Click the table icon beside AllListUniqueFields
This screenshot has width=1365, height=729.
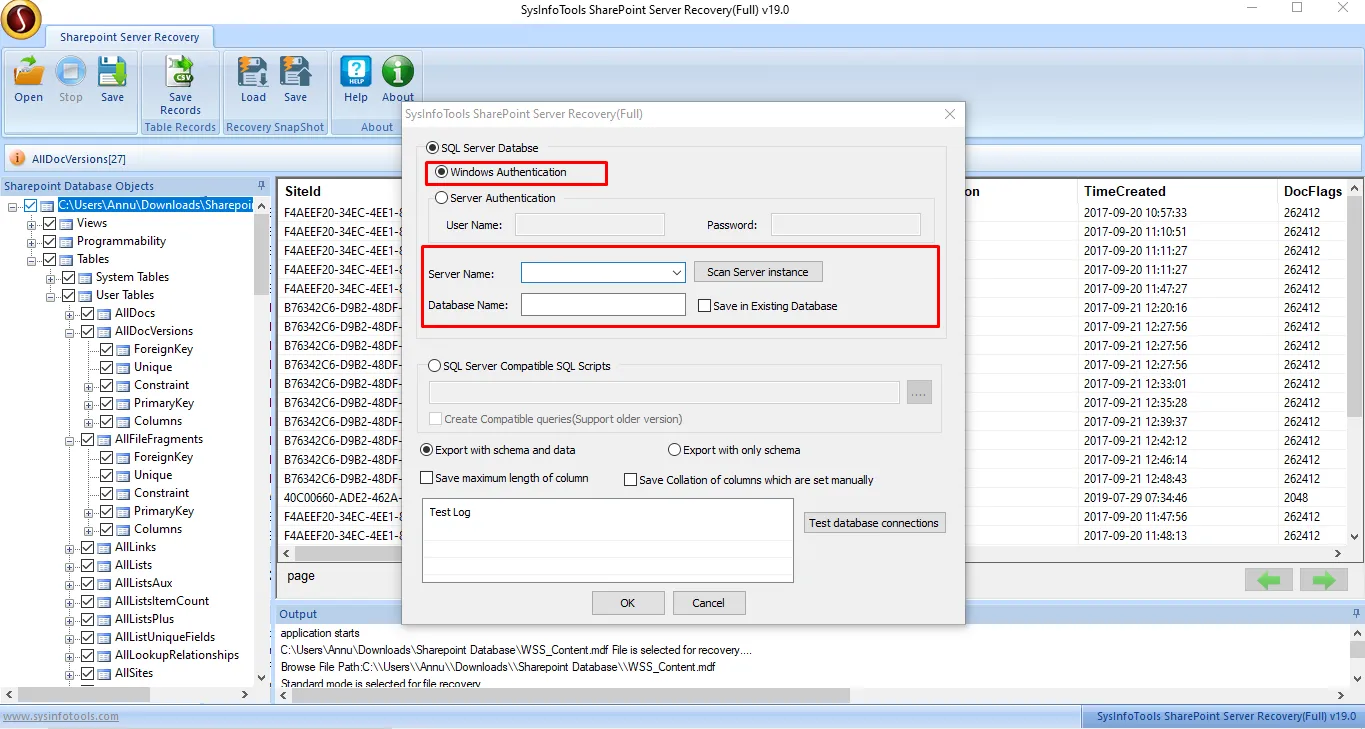[x=105, y=637]
